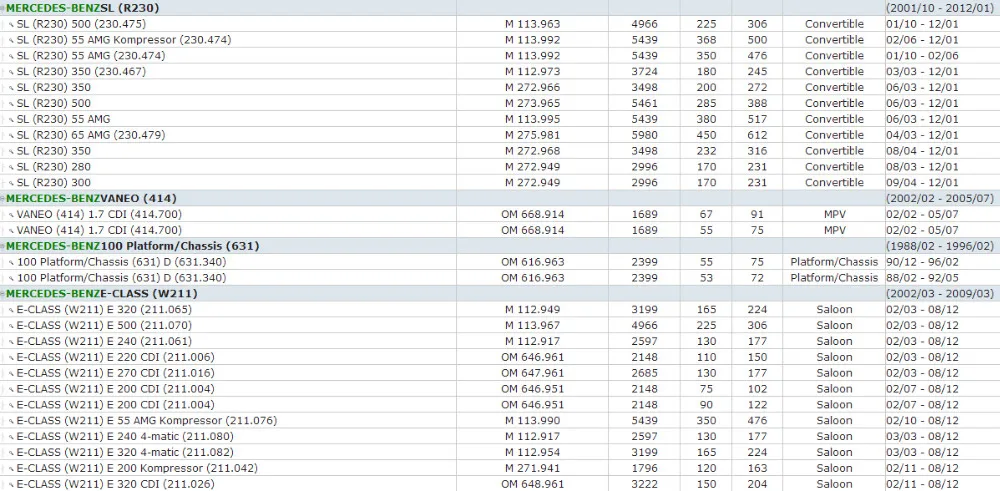1000x491 pixels.
Task: Click engine code OM 648.961
Action: click(x=533, y=485)
